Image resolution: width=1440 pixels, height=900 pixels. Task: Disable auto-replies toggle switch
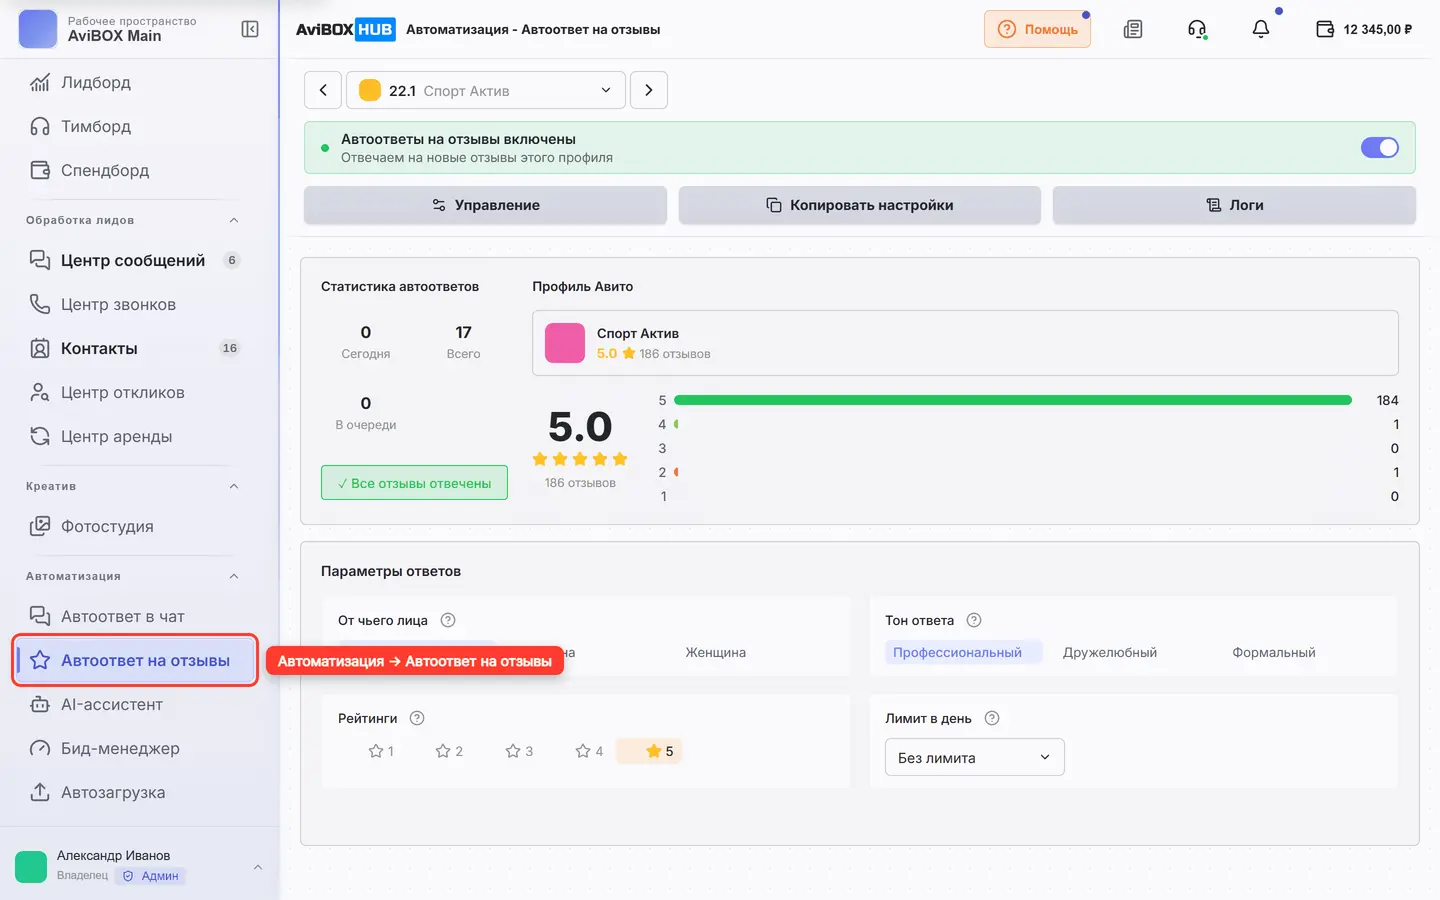(1380, 147)
